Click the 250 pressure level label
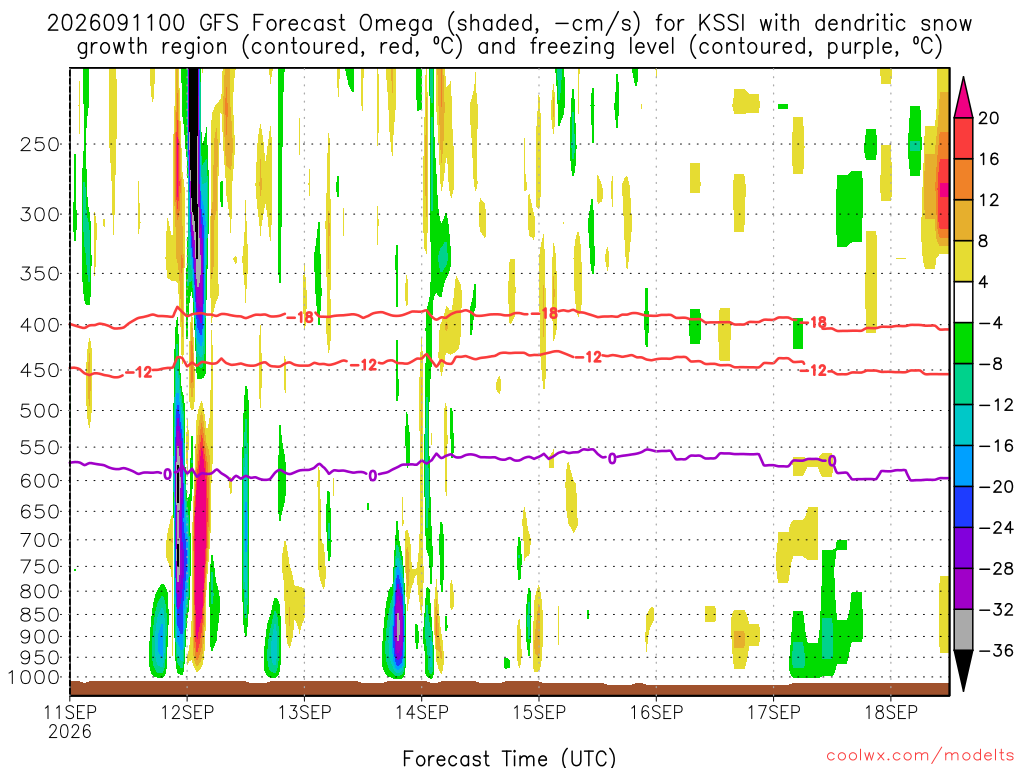 pyautogui.click(x=40, y=144)
